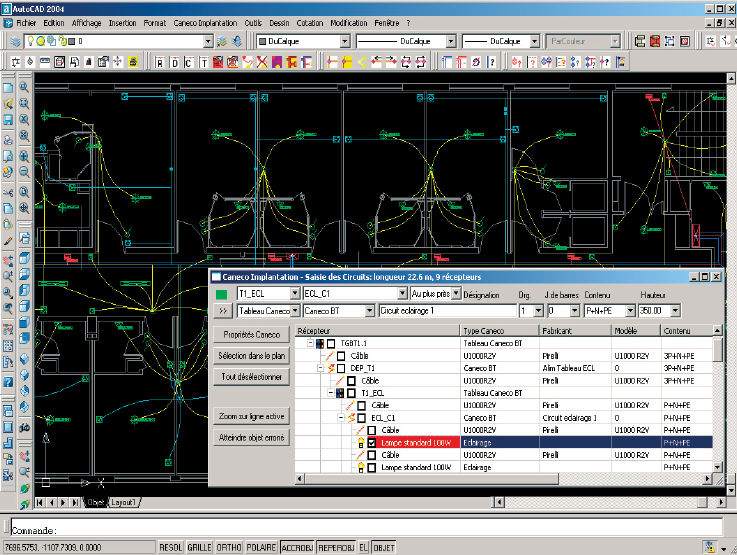
Task: Click the lamp icon on the highlighted row
Action: click(x=361, y=443)
